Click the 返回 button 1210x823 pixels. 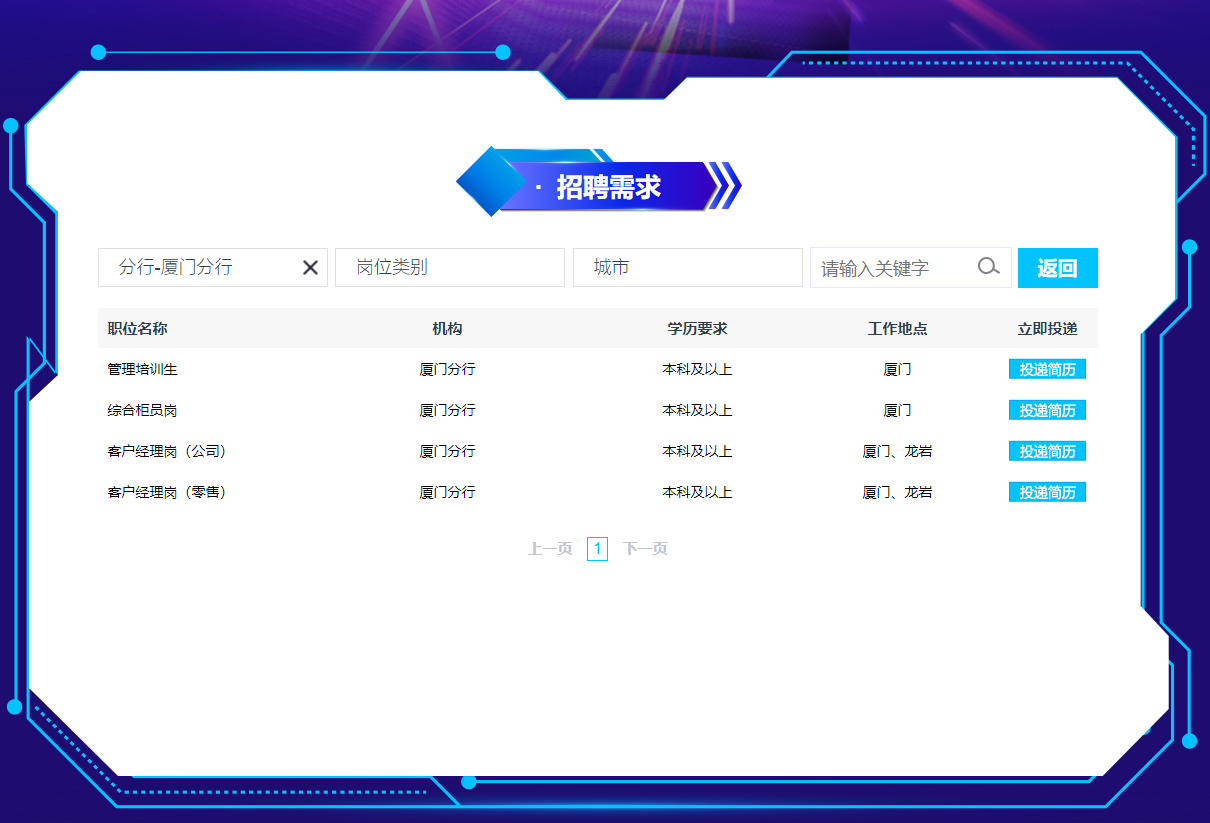tap(1058, 268)
